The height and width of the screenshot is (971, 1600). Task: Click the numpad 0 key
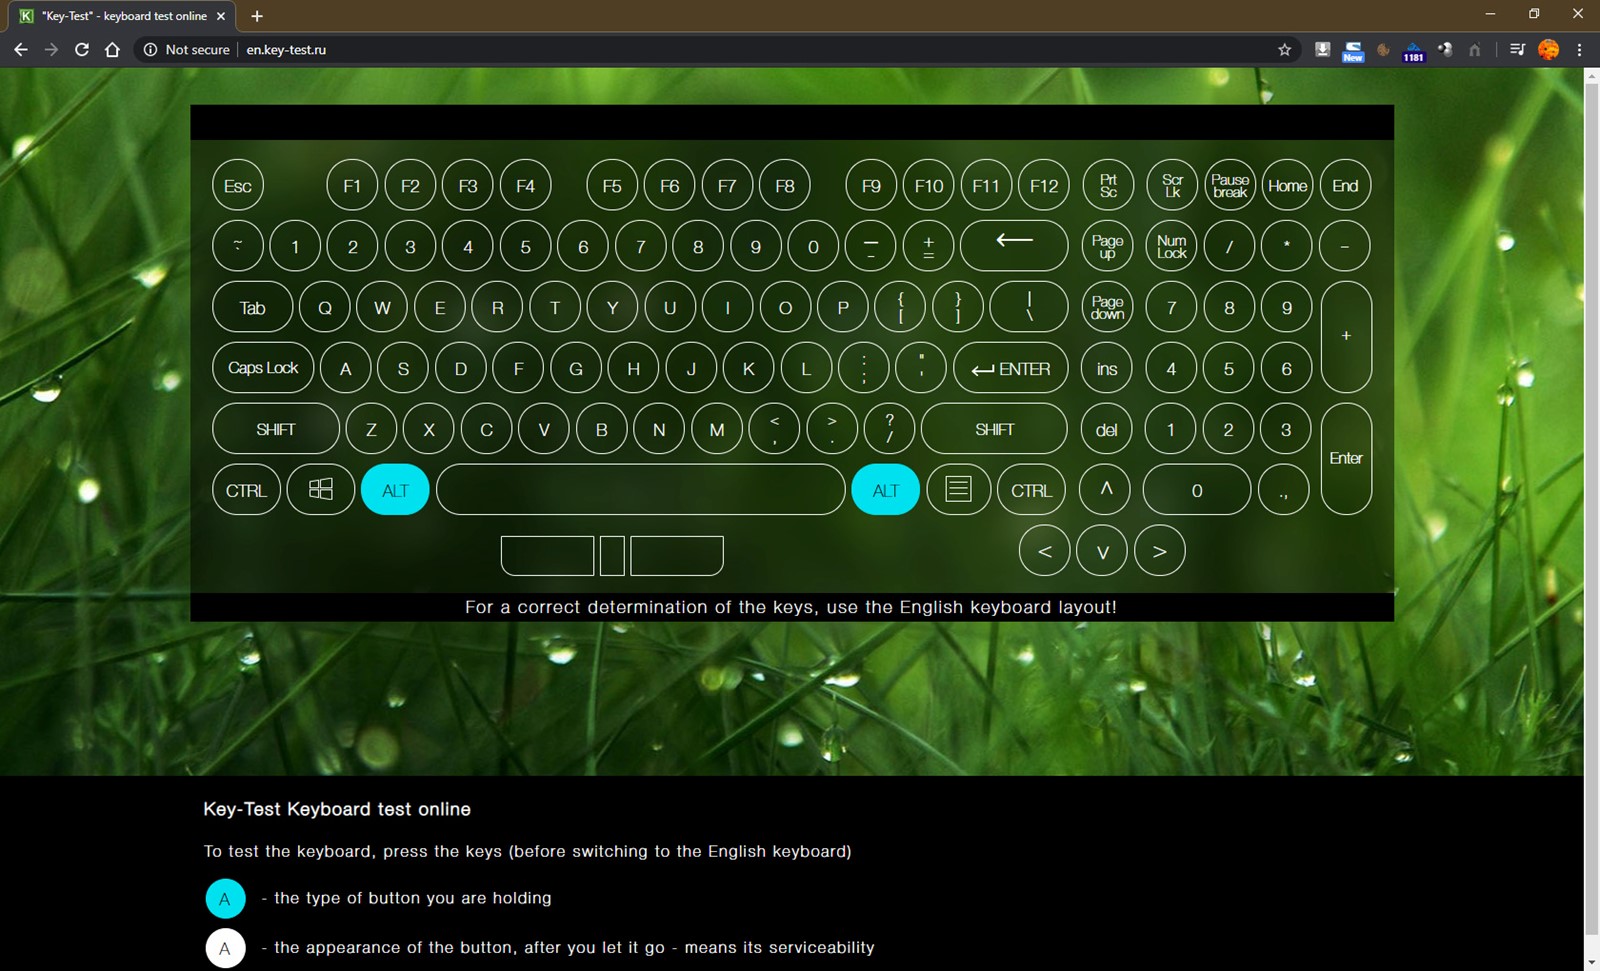1197,490
